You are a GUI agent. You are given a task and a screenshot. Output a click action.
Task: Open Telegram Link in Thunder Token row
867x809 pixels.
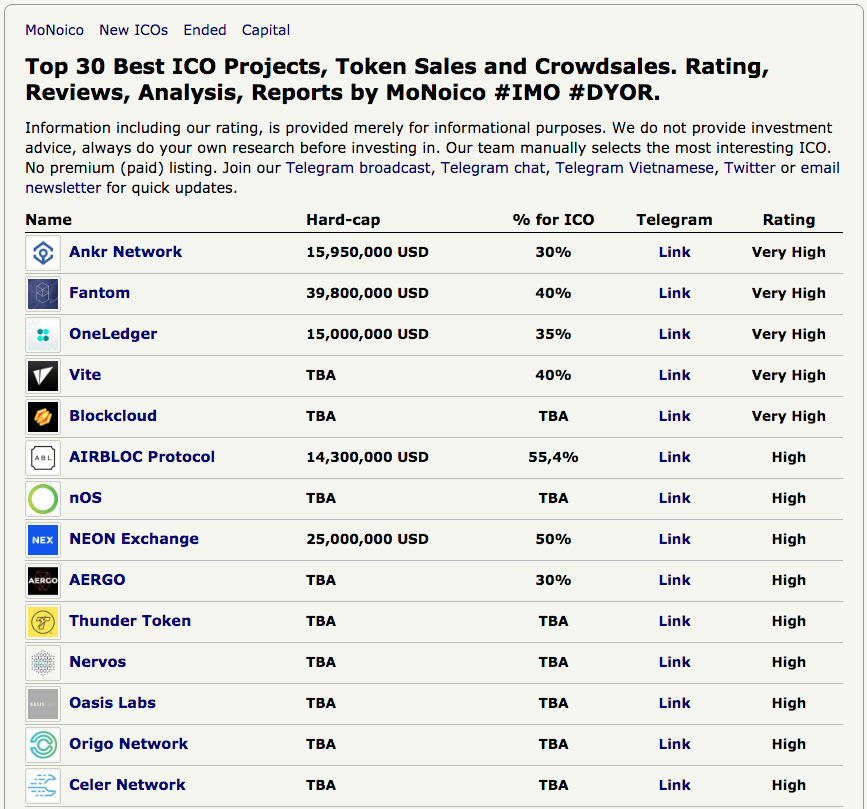point(675,621)
